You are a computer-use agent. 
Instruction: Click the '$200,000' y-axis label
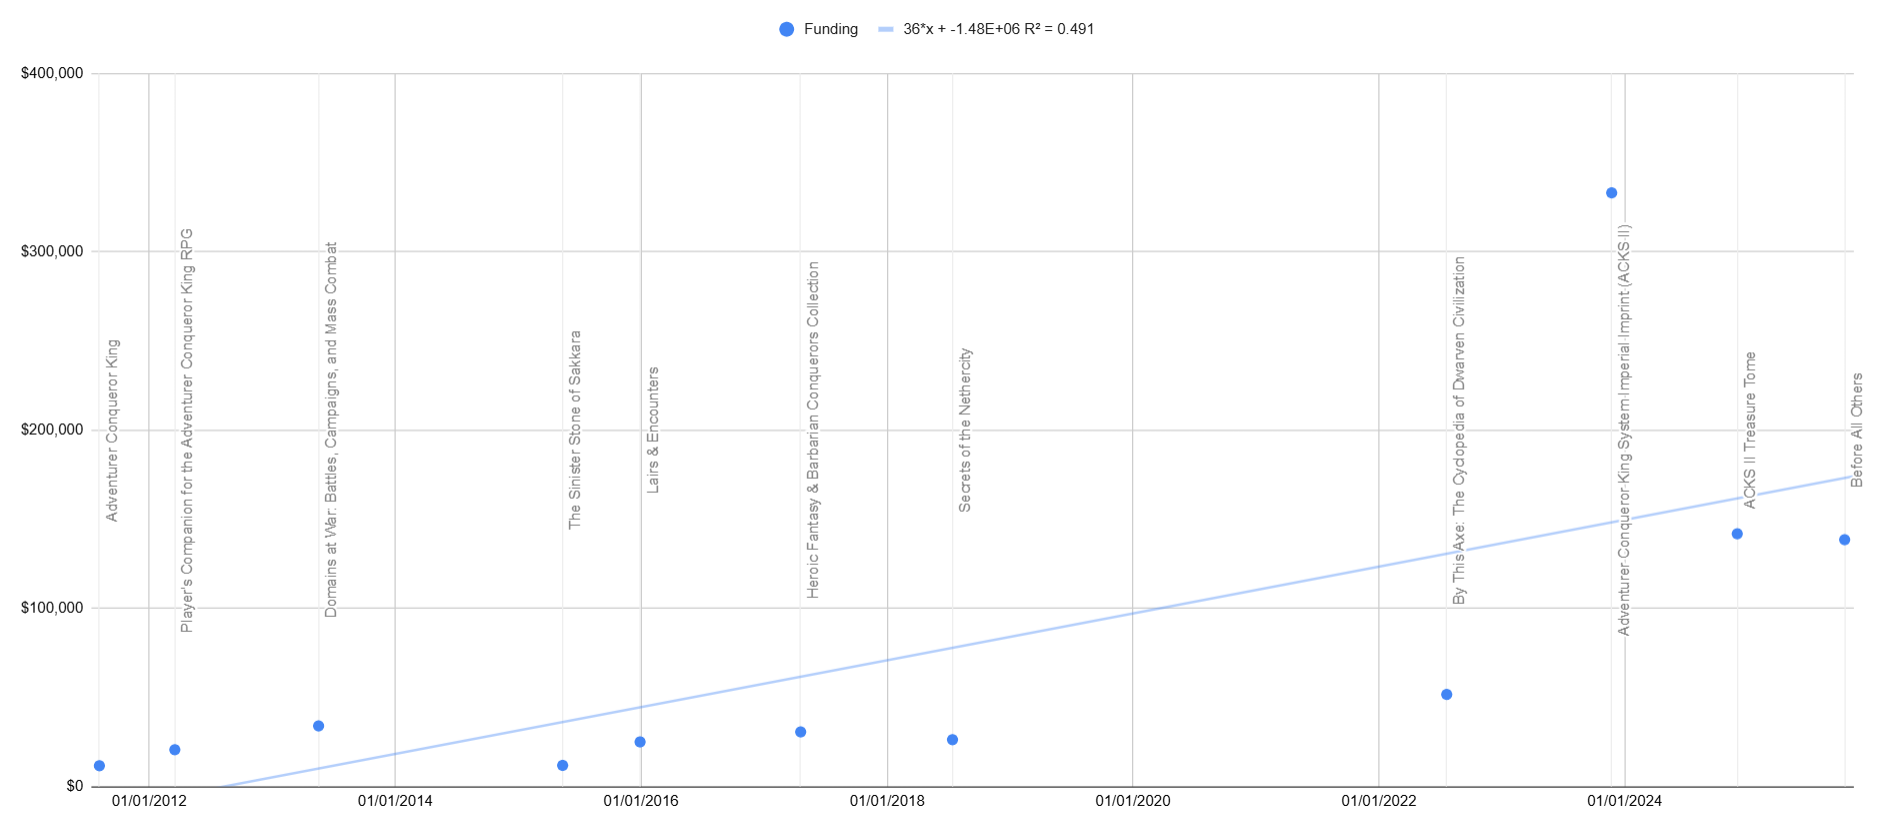52,430
